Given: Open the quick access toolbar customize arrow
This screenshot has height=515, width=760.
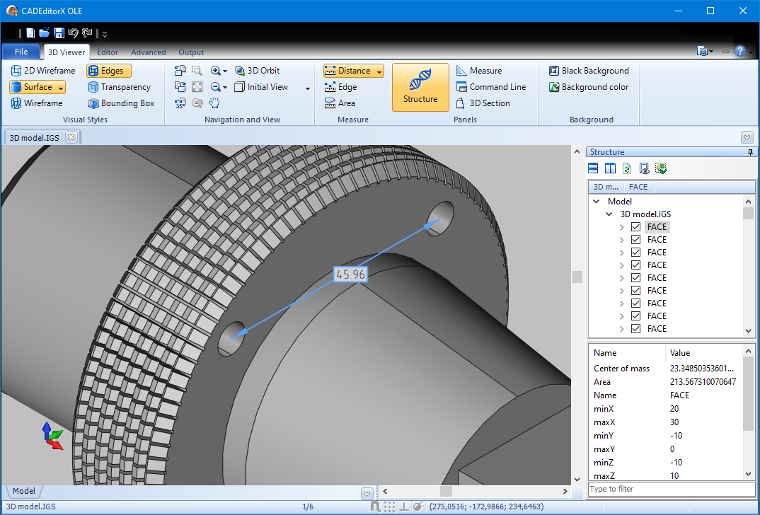Looking at the screenshot, I should [x=105, y=34].
